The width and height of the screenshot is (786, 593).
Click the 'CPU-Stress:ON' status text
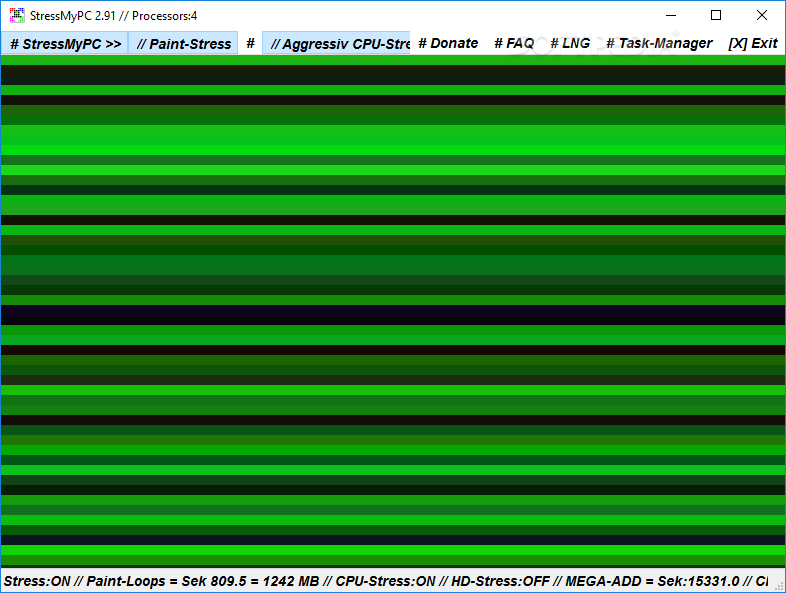tap(385, 581)
